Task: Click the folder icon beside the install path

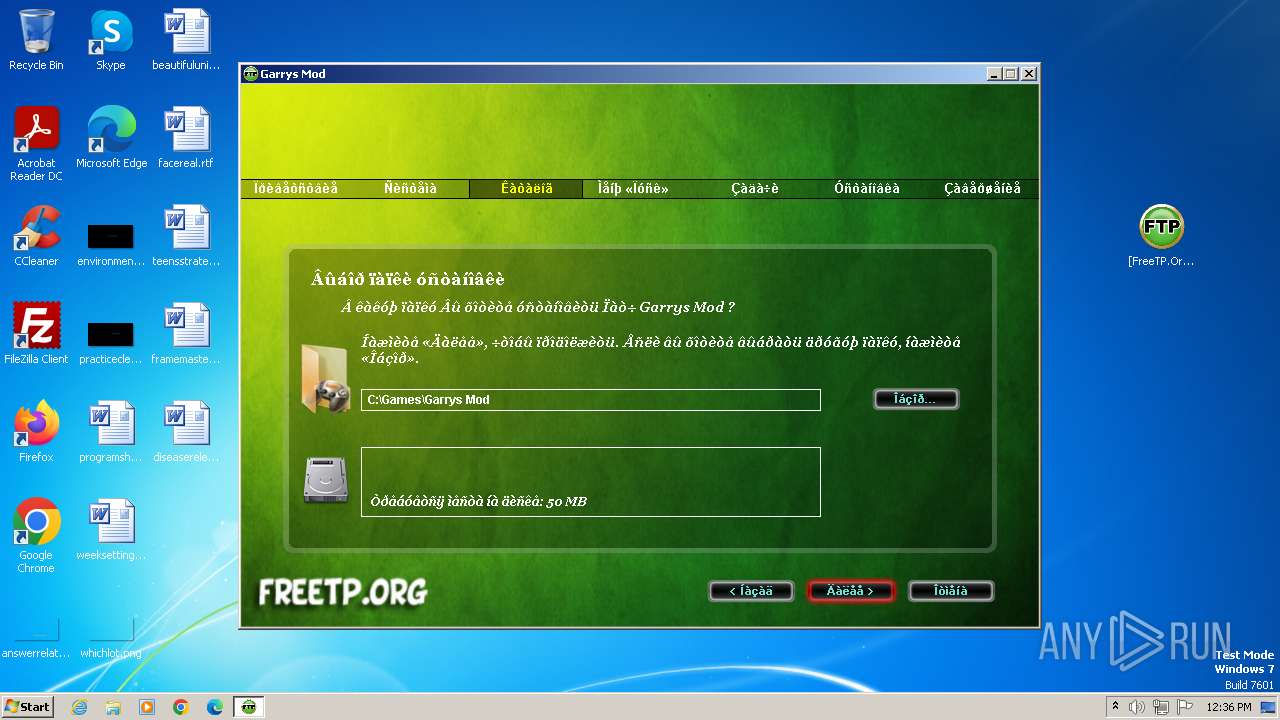Action: [325, 378]
